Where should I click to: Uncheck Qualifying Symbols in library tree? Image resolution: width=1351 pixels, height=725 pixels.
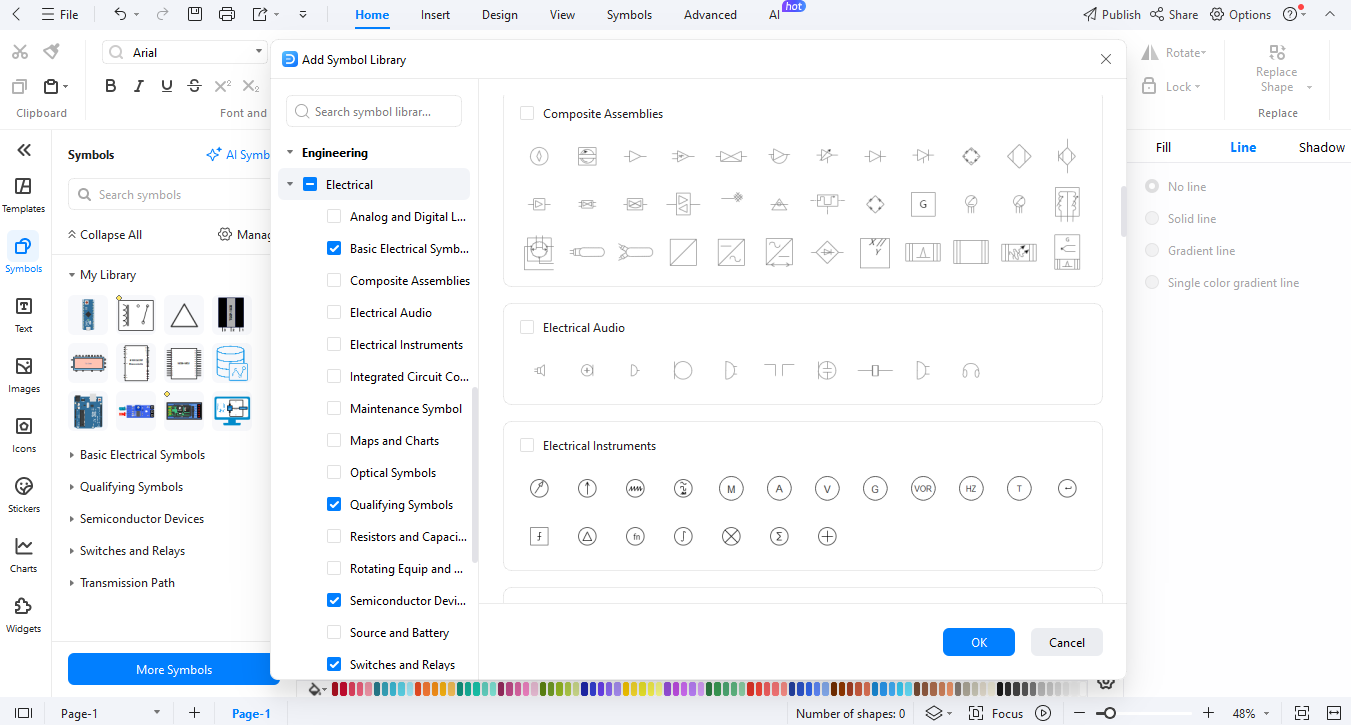coord(335,505)
